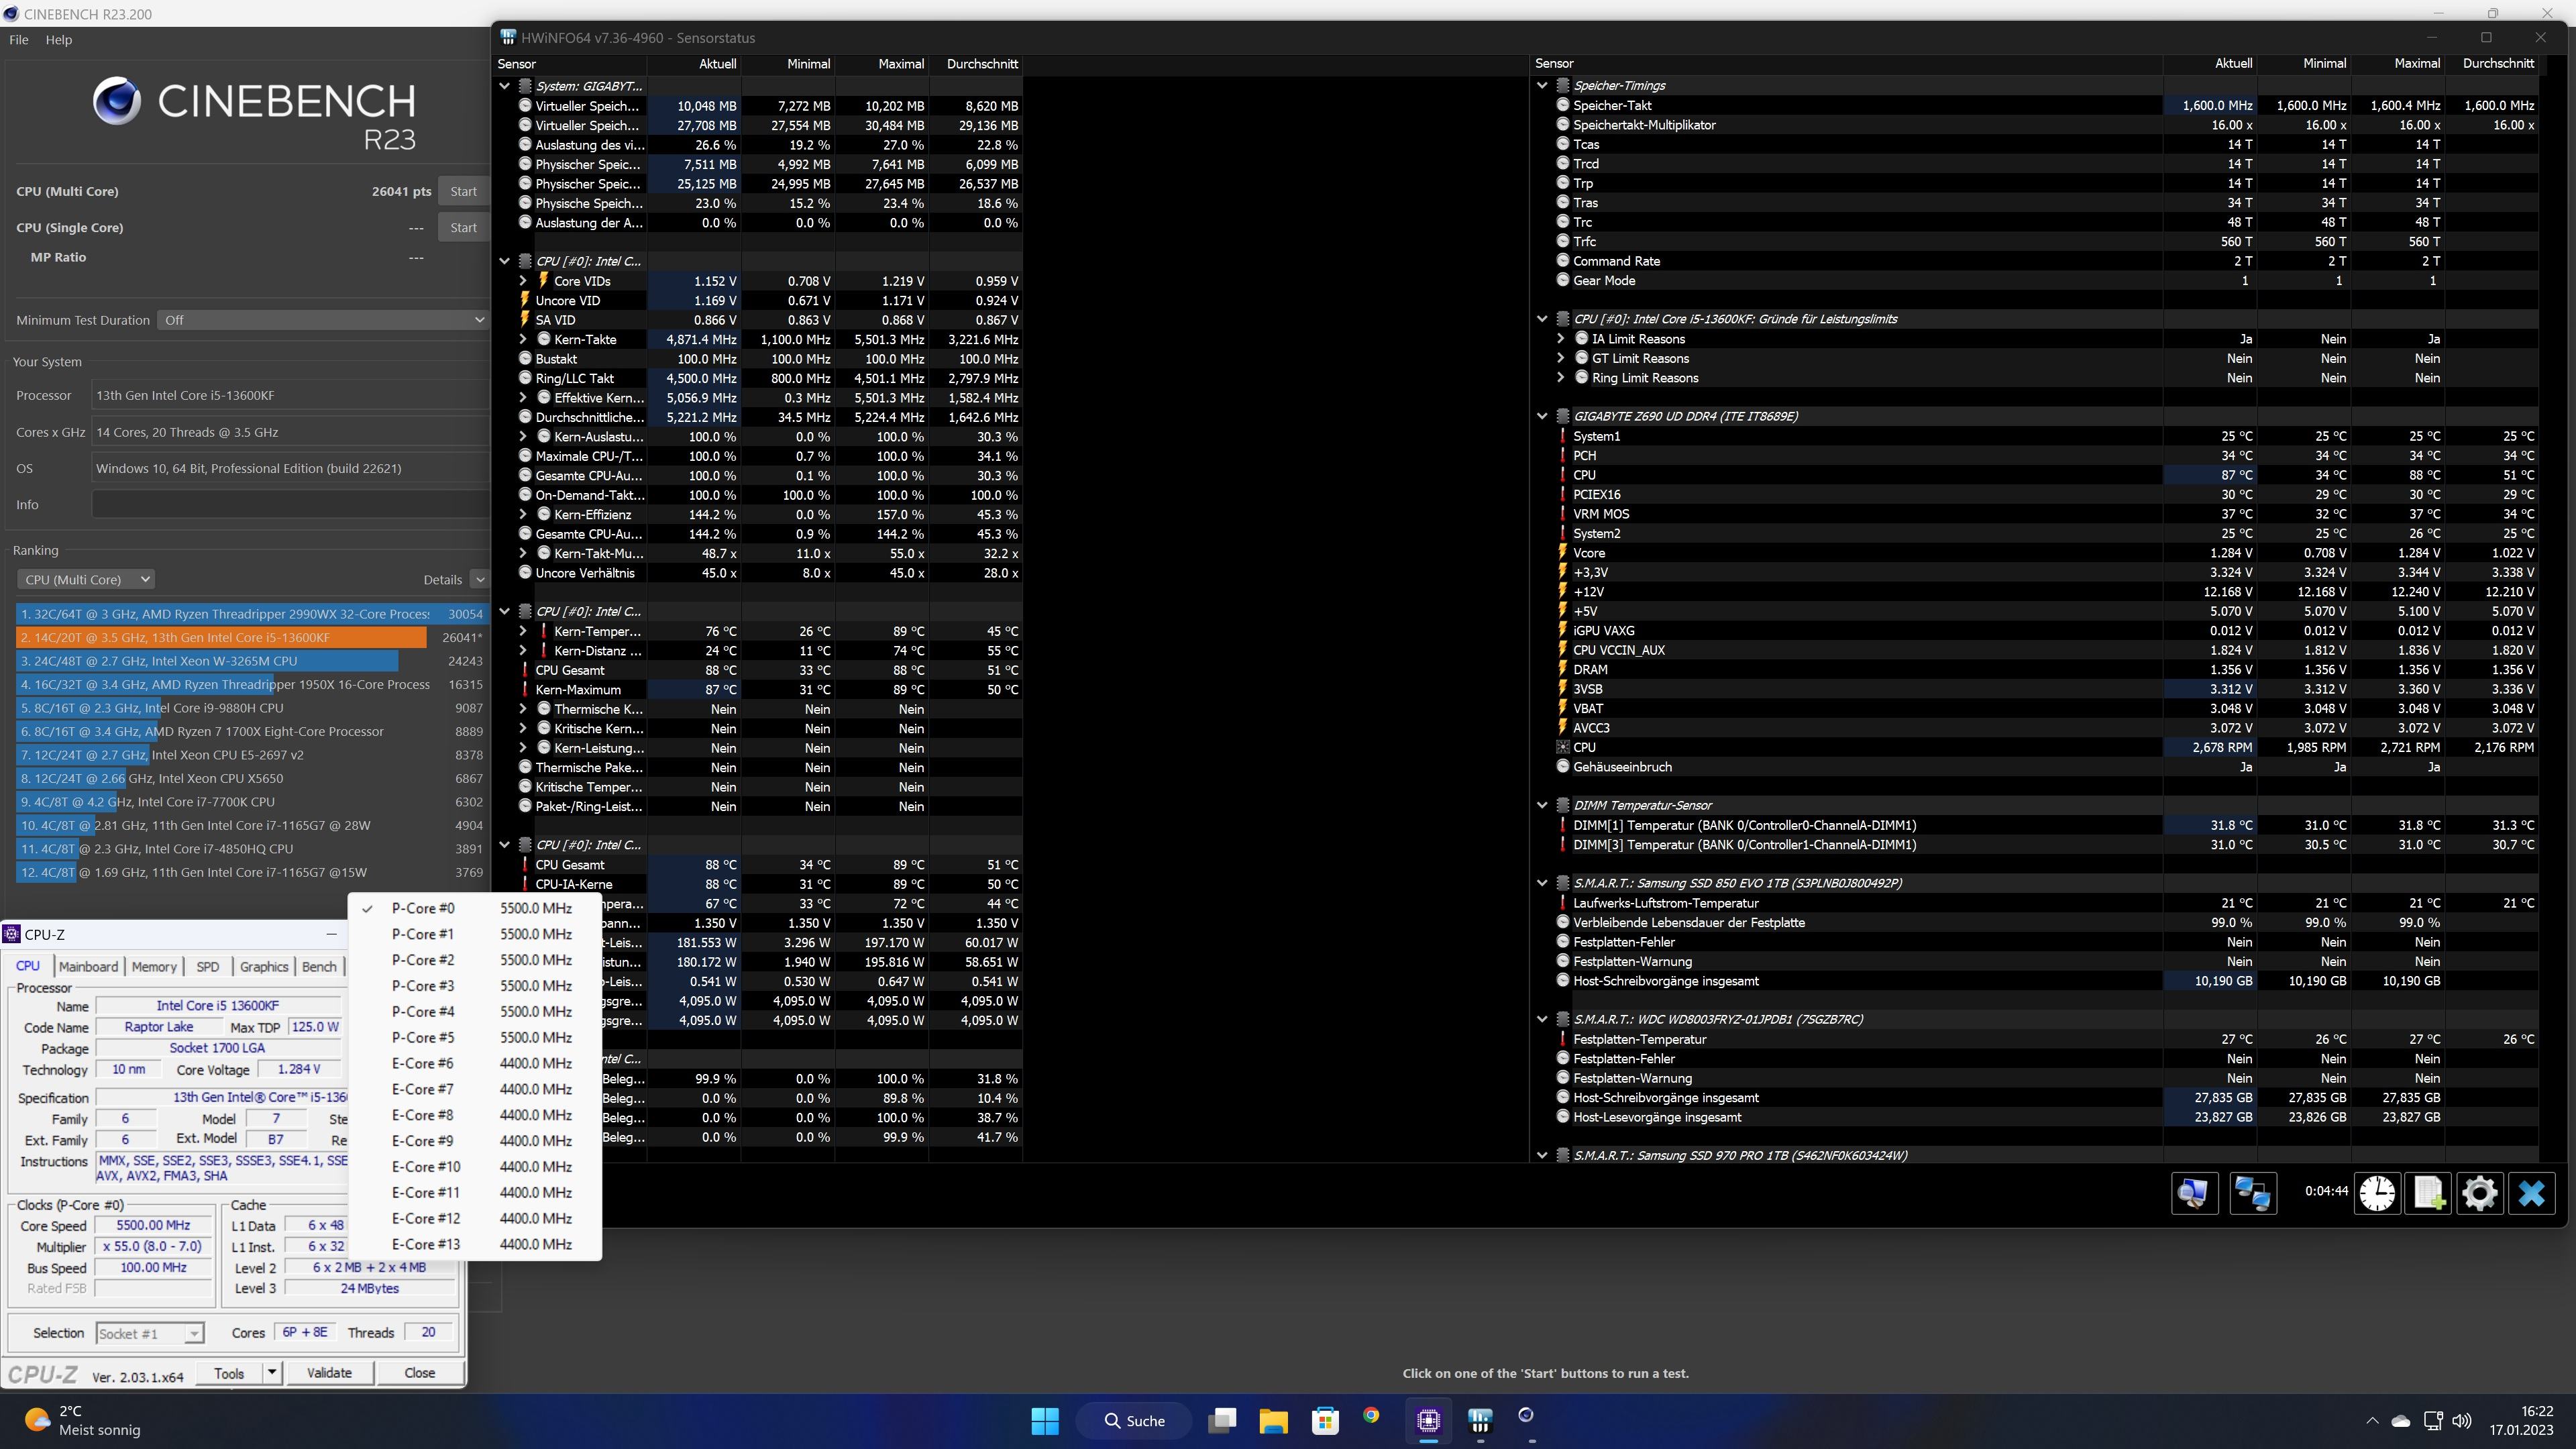2576x1449 pixels.
Task: Open the taskbar Suche search box
Action: (x=1134, y=1420)
